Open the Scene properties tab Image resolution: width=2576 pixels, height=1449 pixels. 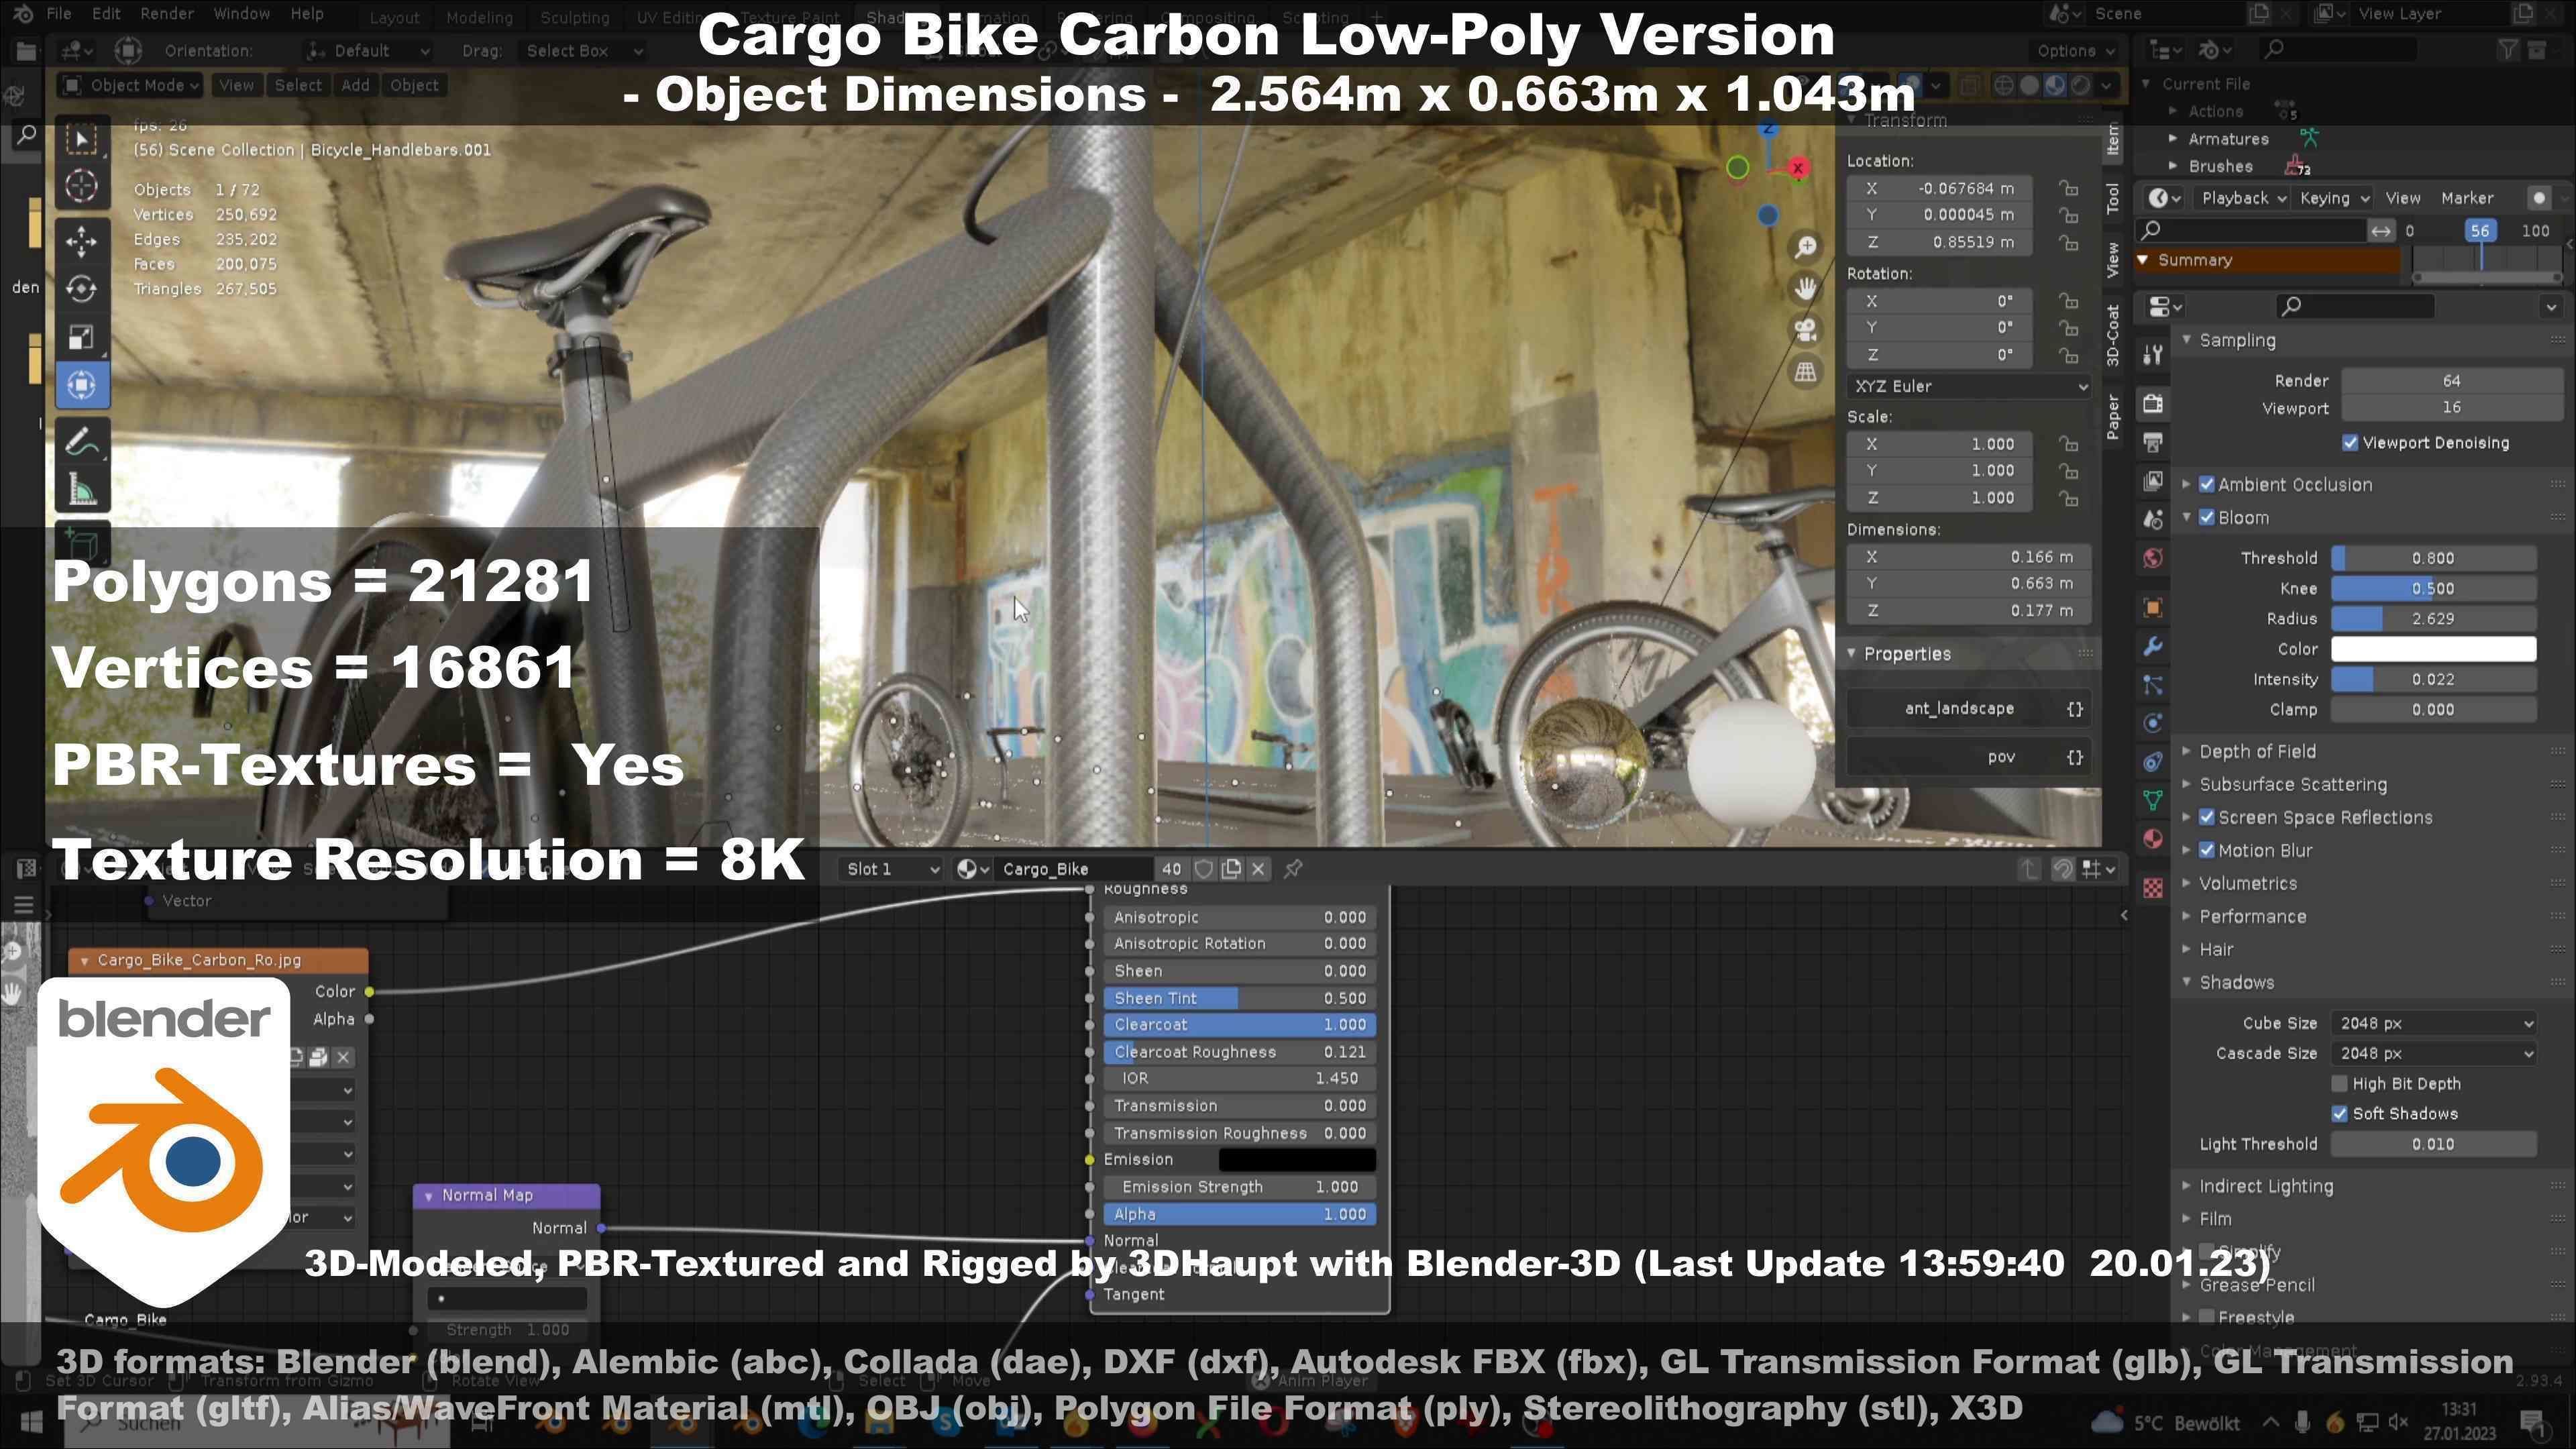click(x=2153, y=520)
